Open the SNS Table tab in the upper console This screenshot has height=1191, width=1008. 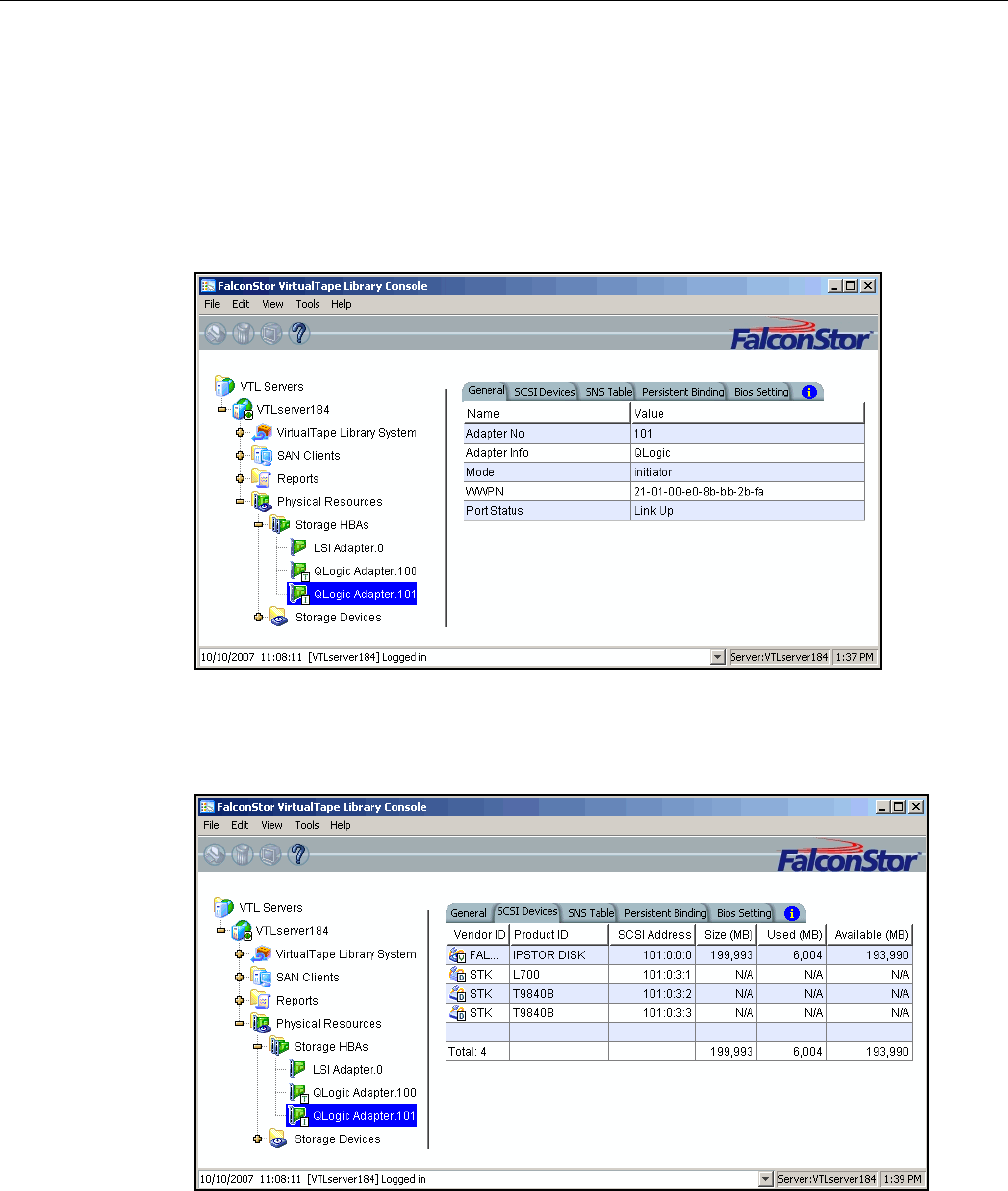608,392
